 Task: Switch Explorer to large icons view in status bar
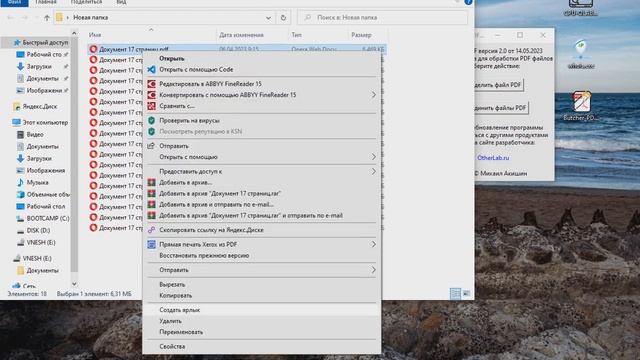[x=467, y=293]
